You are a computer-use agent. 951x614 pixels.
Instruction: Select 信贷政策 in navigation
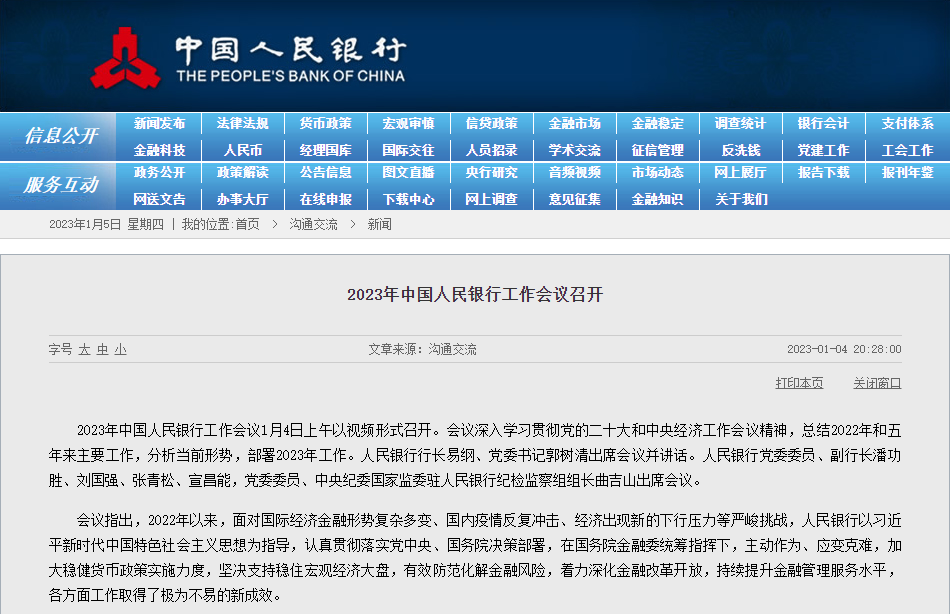pos(492,123)
